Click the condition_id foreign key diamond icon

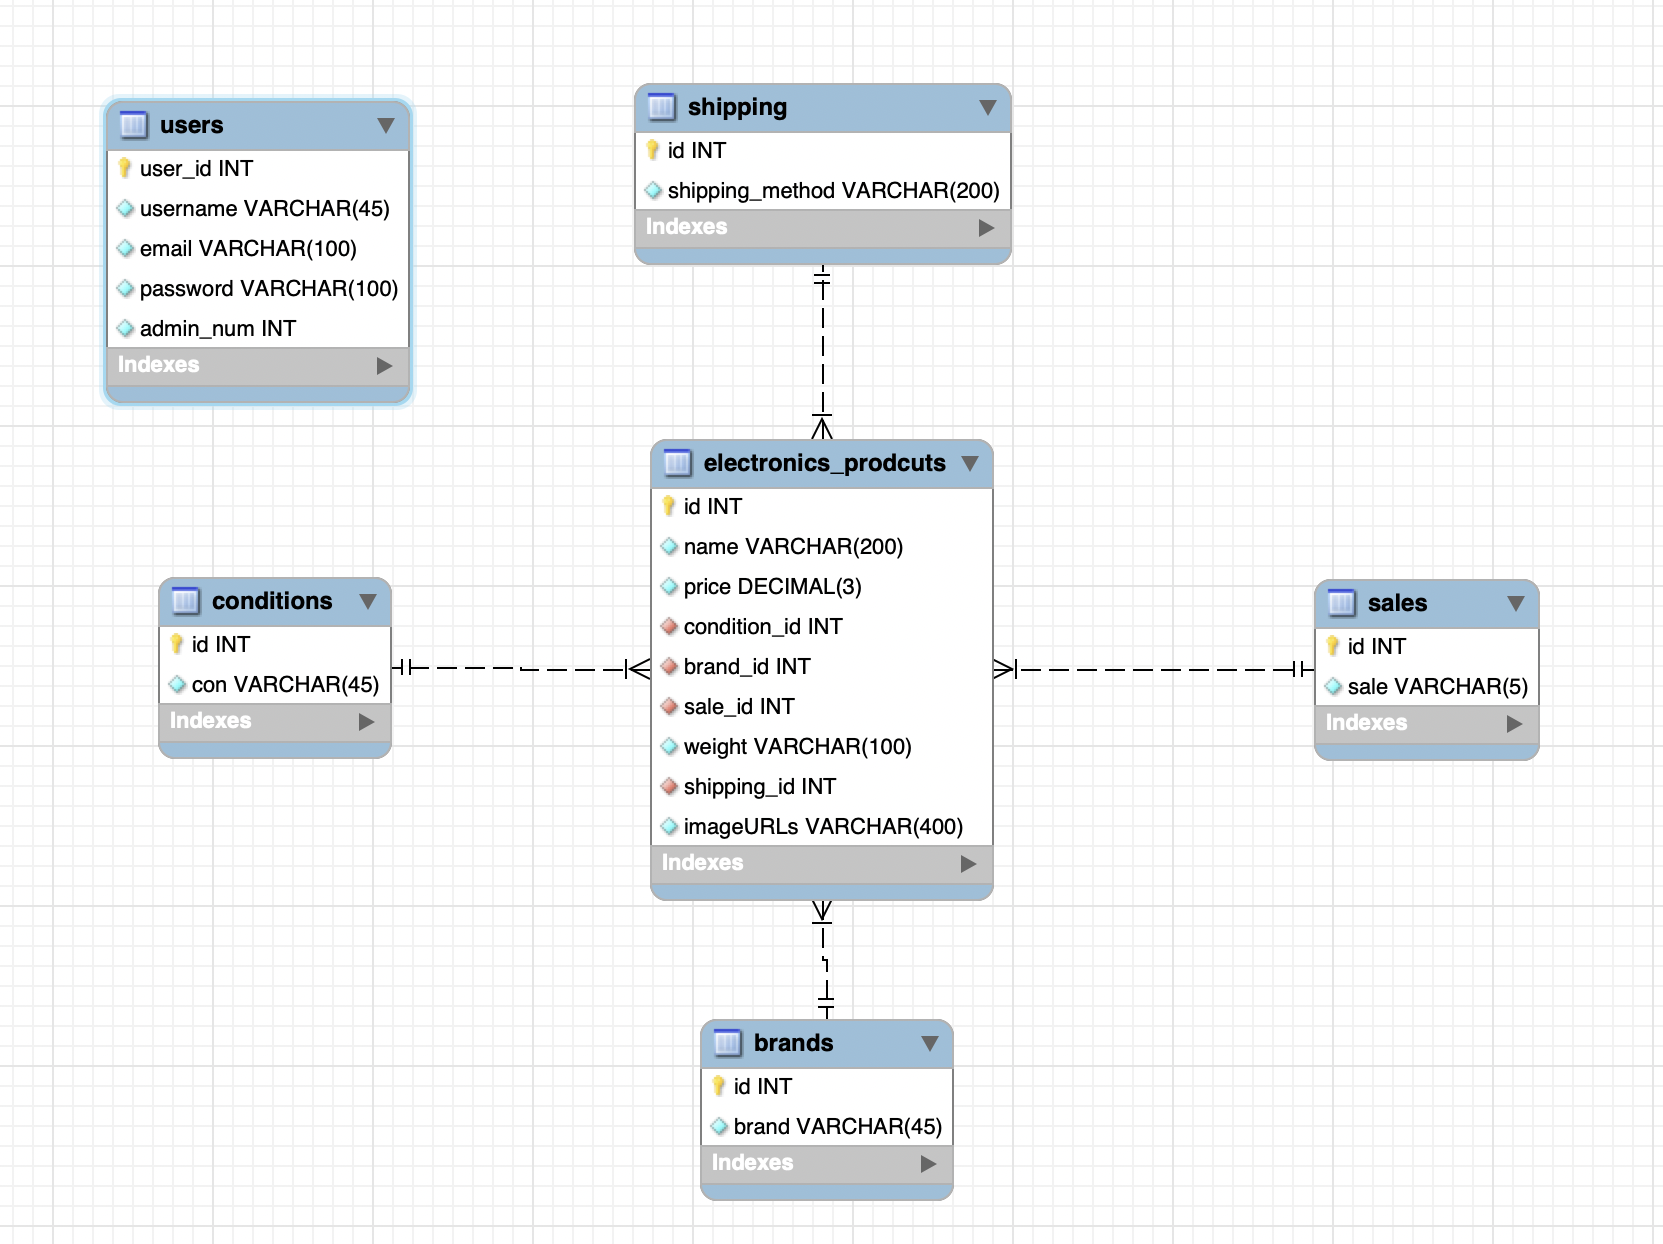669,626
